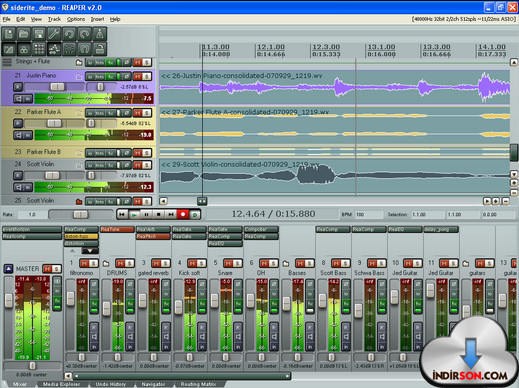Screen dimensions: 519x388
Task: Solo the Justin Piano track
Action: pyautogui.click(x=147, y=77)
